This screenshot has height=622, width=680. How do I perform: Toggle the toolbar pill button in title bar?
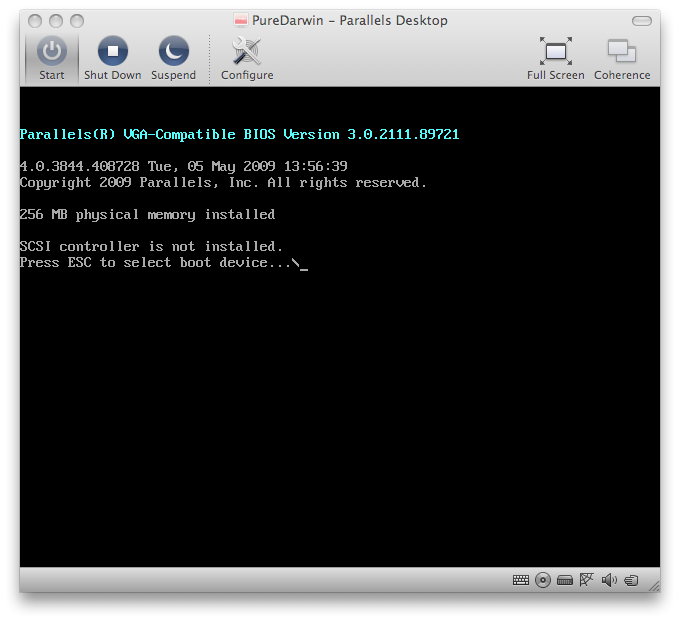pyautogui.click(x=642, y=21)
